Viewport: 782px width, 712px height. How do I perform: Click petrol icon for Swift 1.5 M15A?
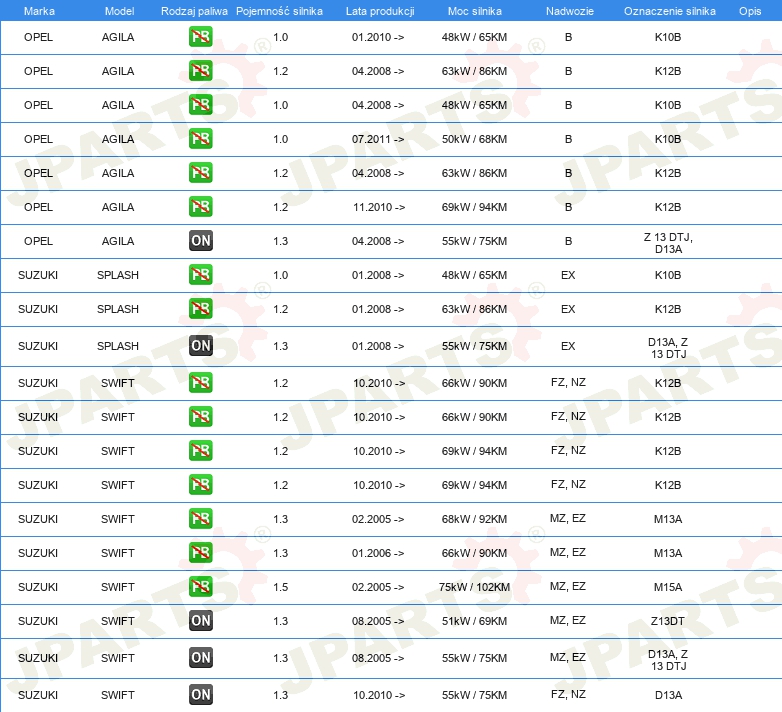(200, 586)
